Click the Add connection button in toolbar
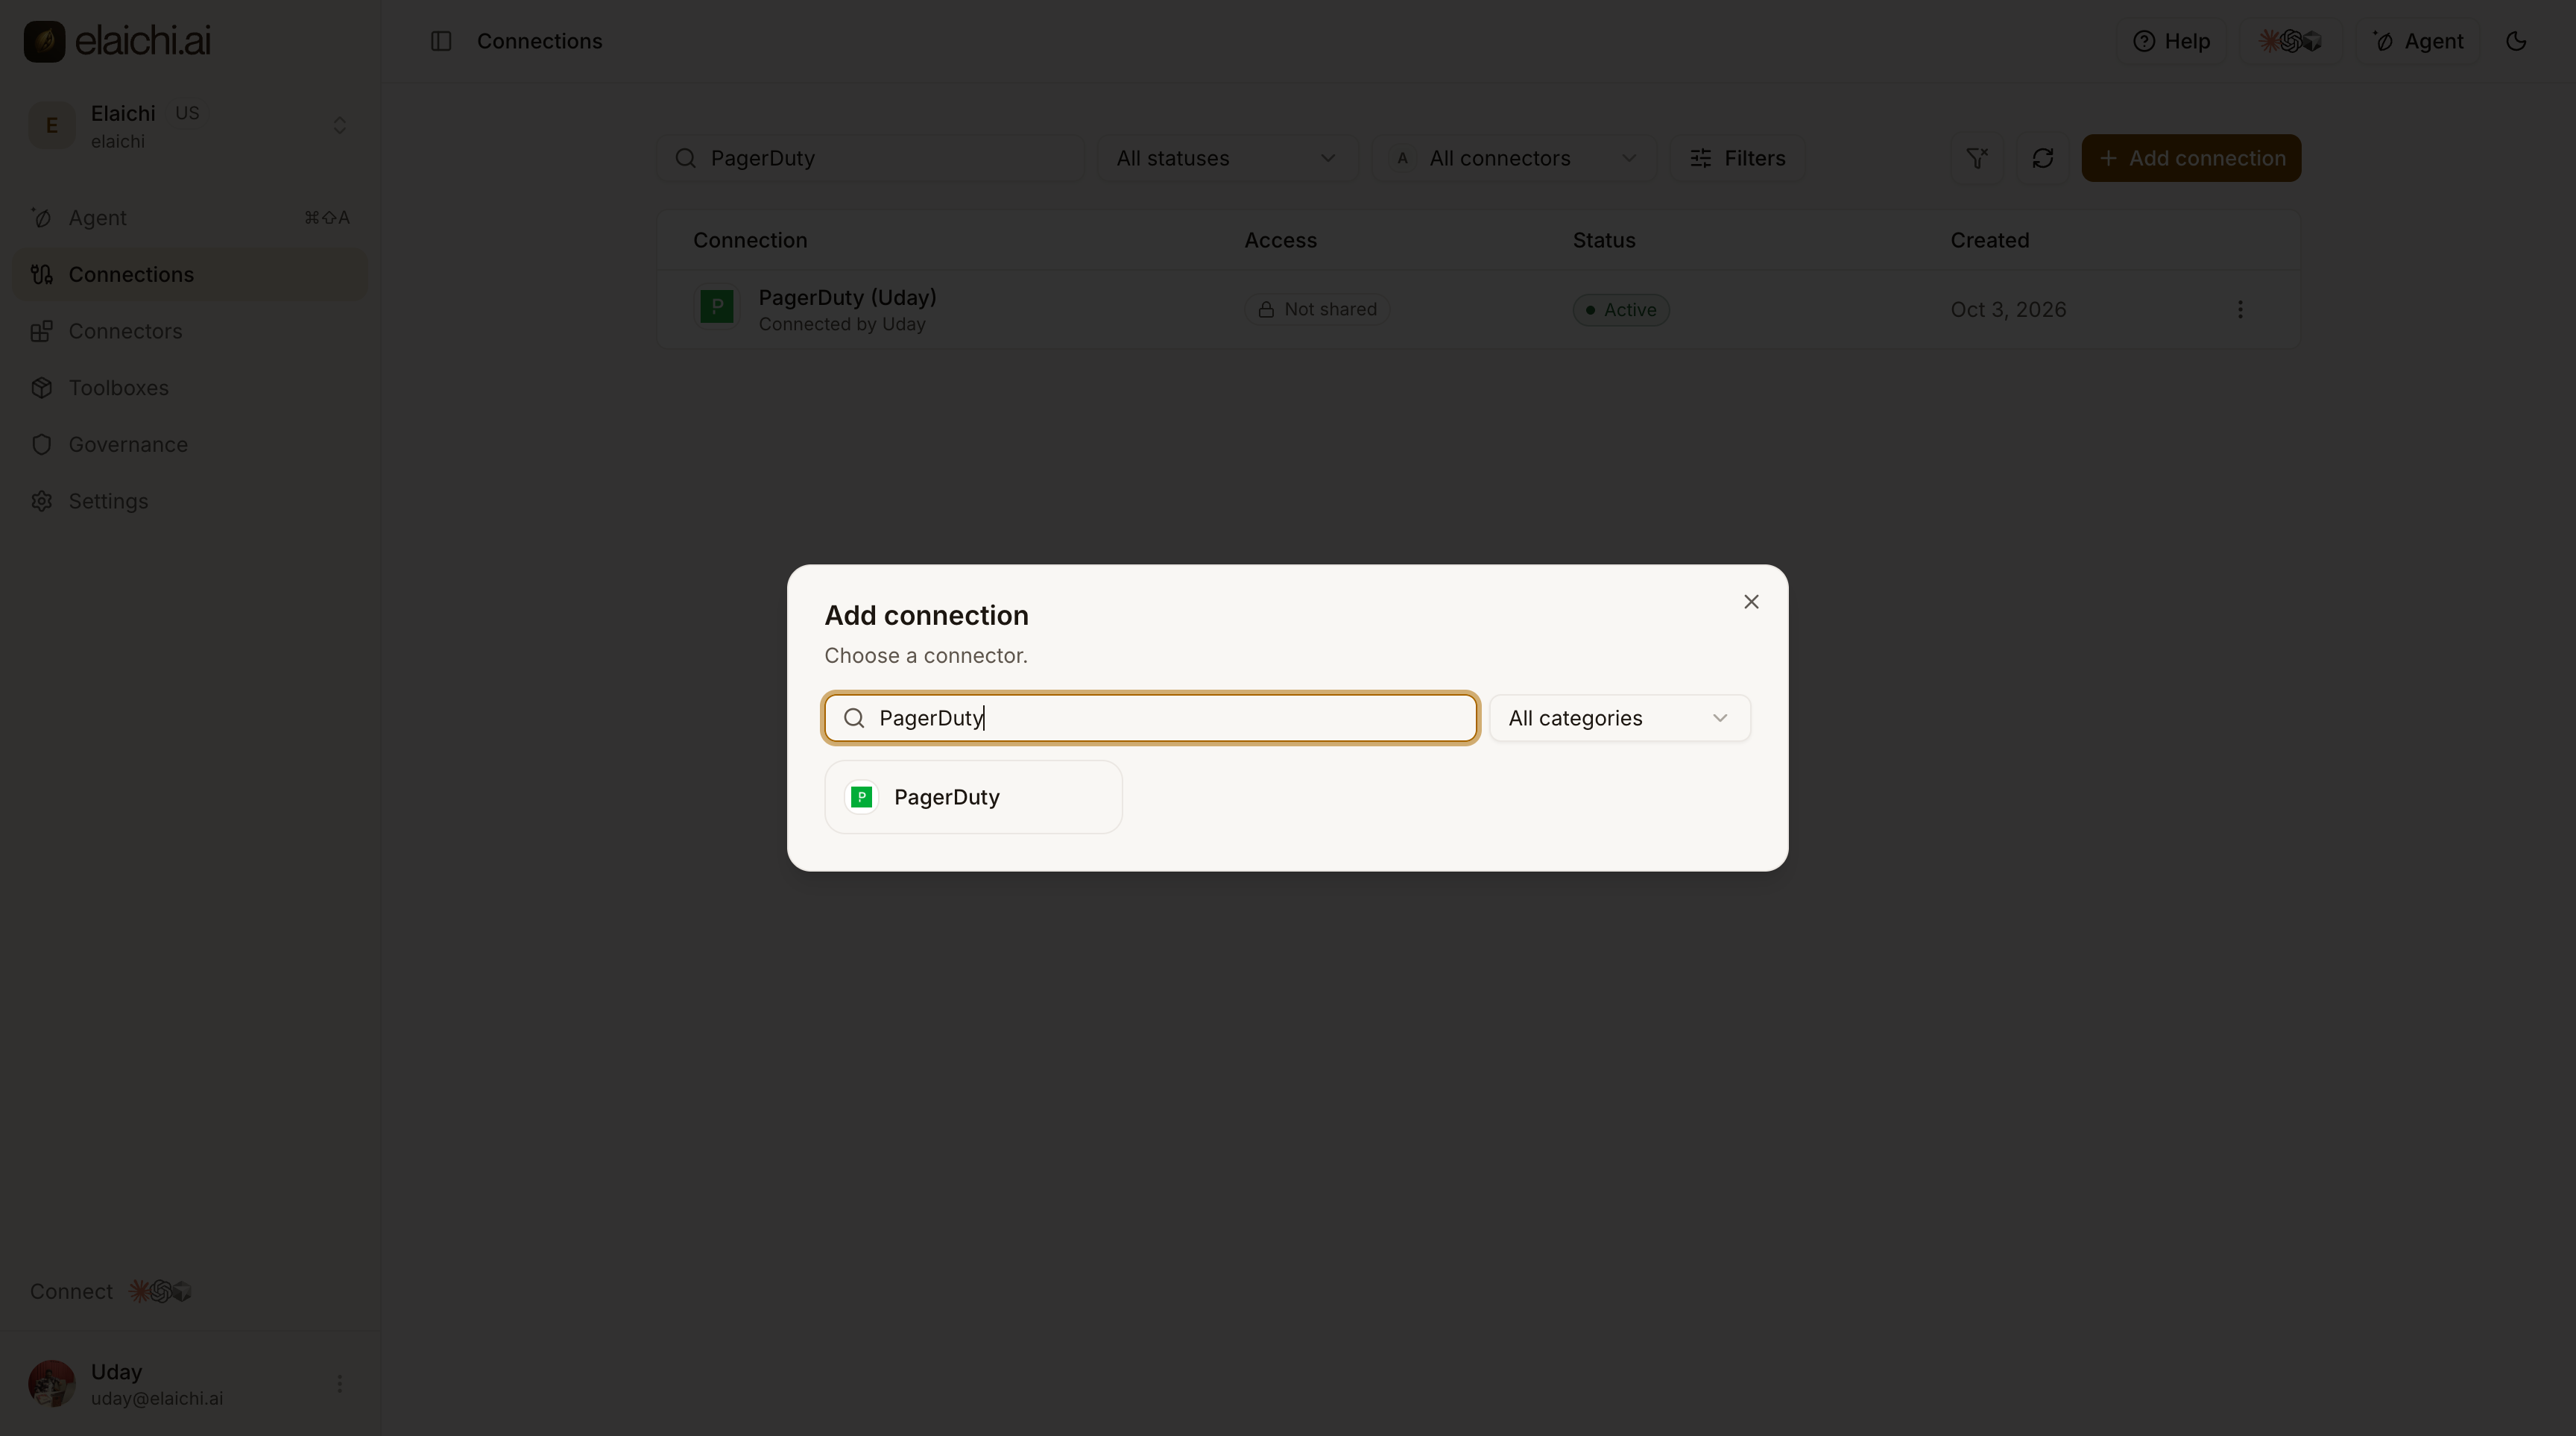 tap(2191, 158)
